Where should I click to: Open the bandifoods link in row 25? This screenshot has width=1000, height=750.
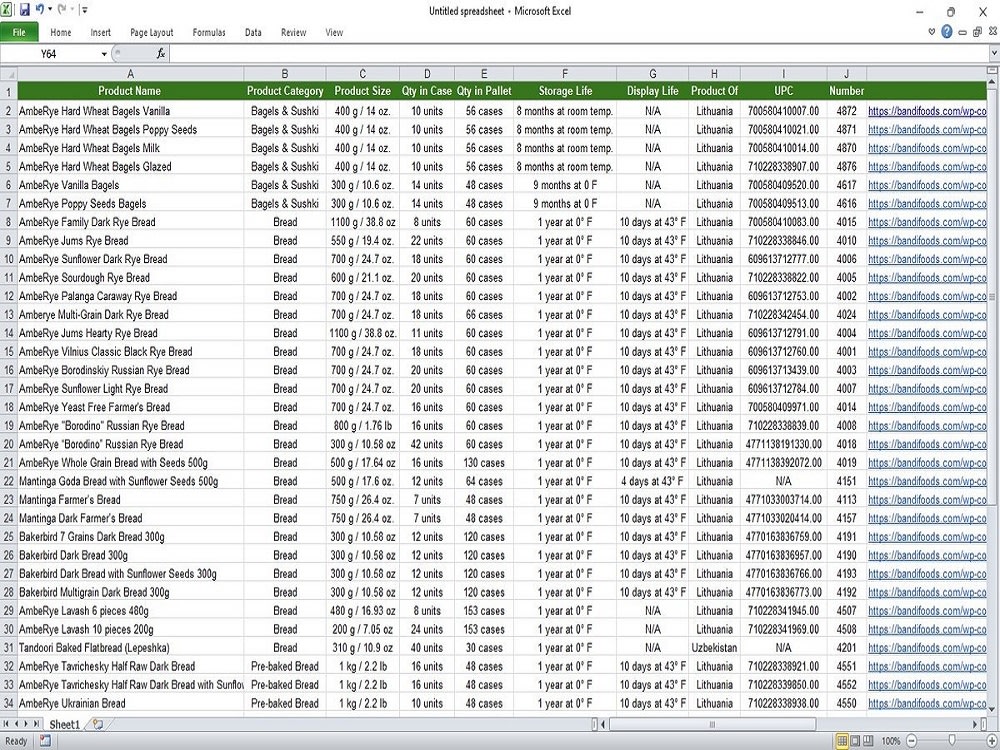927,536
